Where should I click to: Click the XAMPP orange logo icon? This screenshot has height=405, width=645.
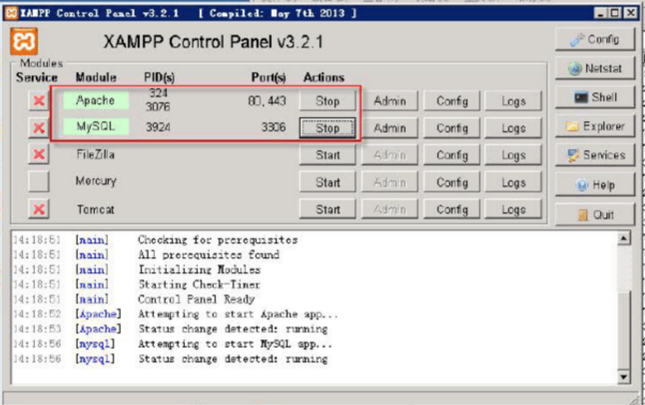click(x=24, y=41)
